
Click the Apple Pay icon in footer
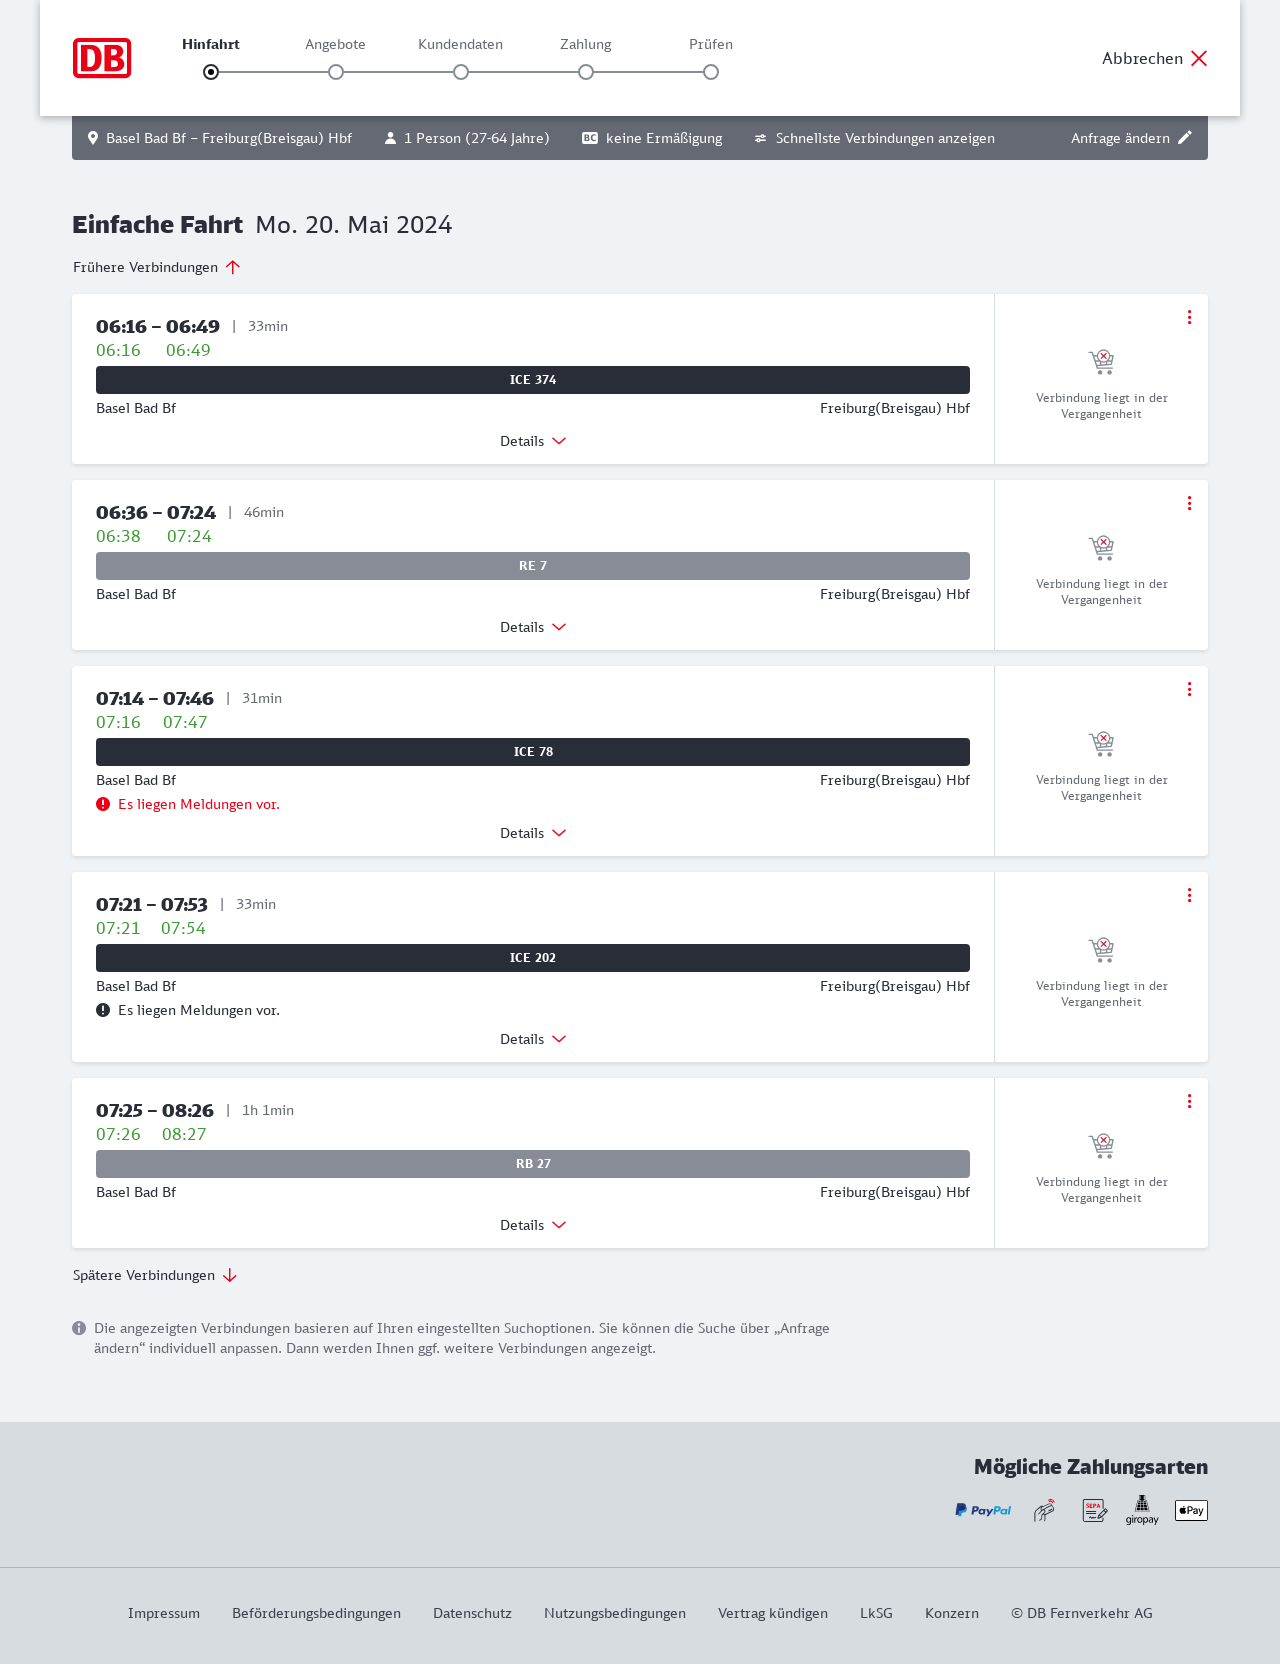(1191, 1510)
